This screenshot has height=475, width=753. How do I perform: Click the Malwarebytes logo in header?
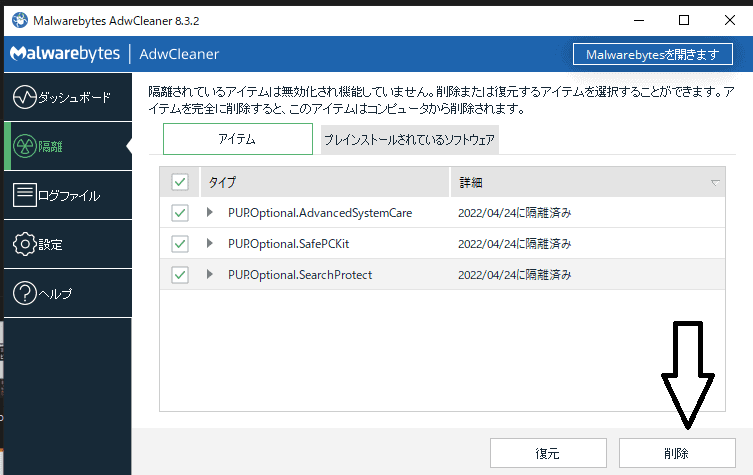pos(65,53)
